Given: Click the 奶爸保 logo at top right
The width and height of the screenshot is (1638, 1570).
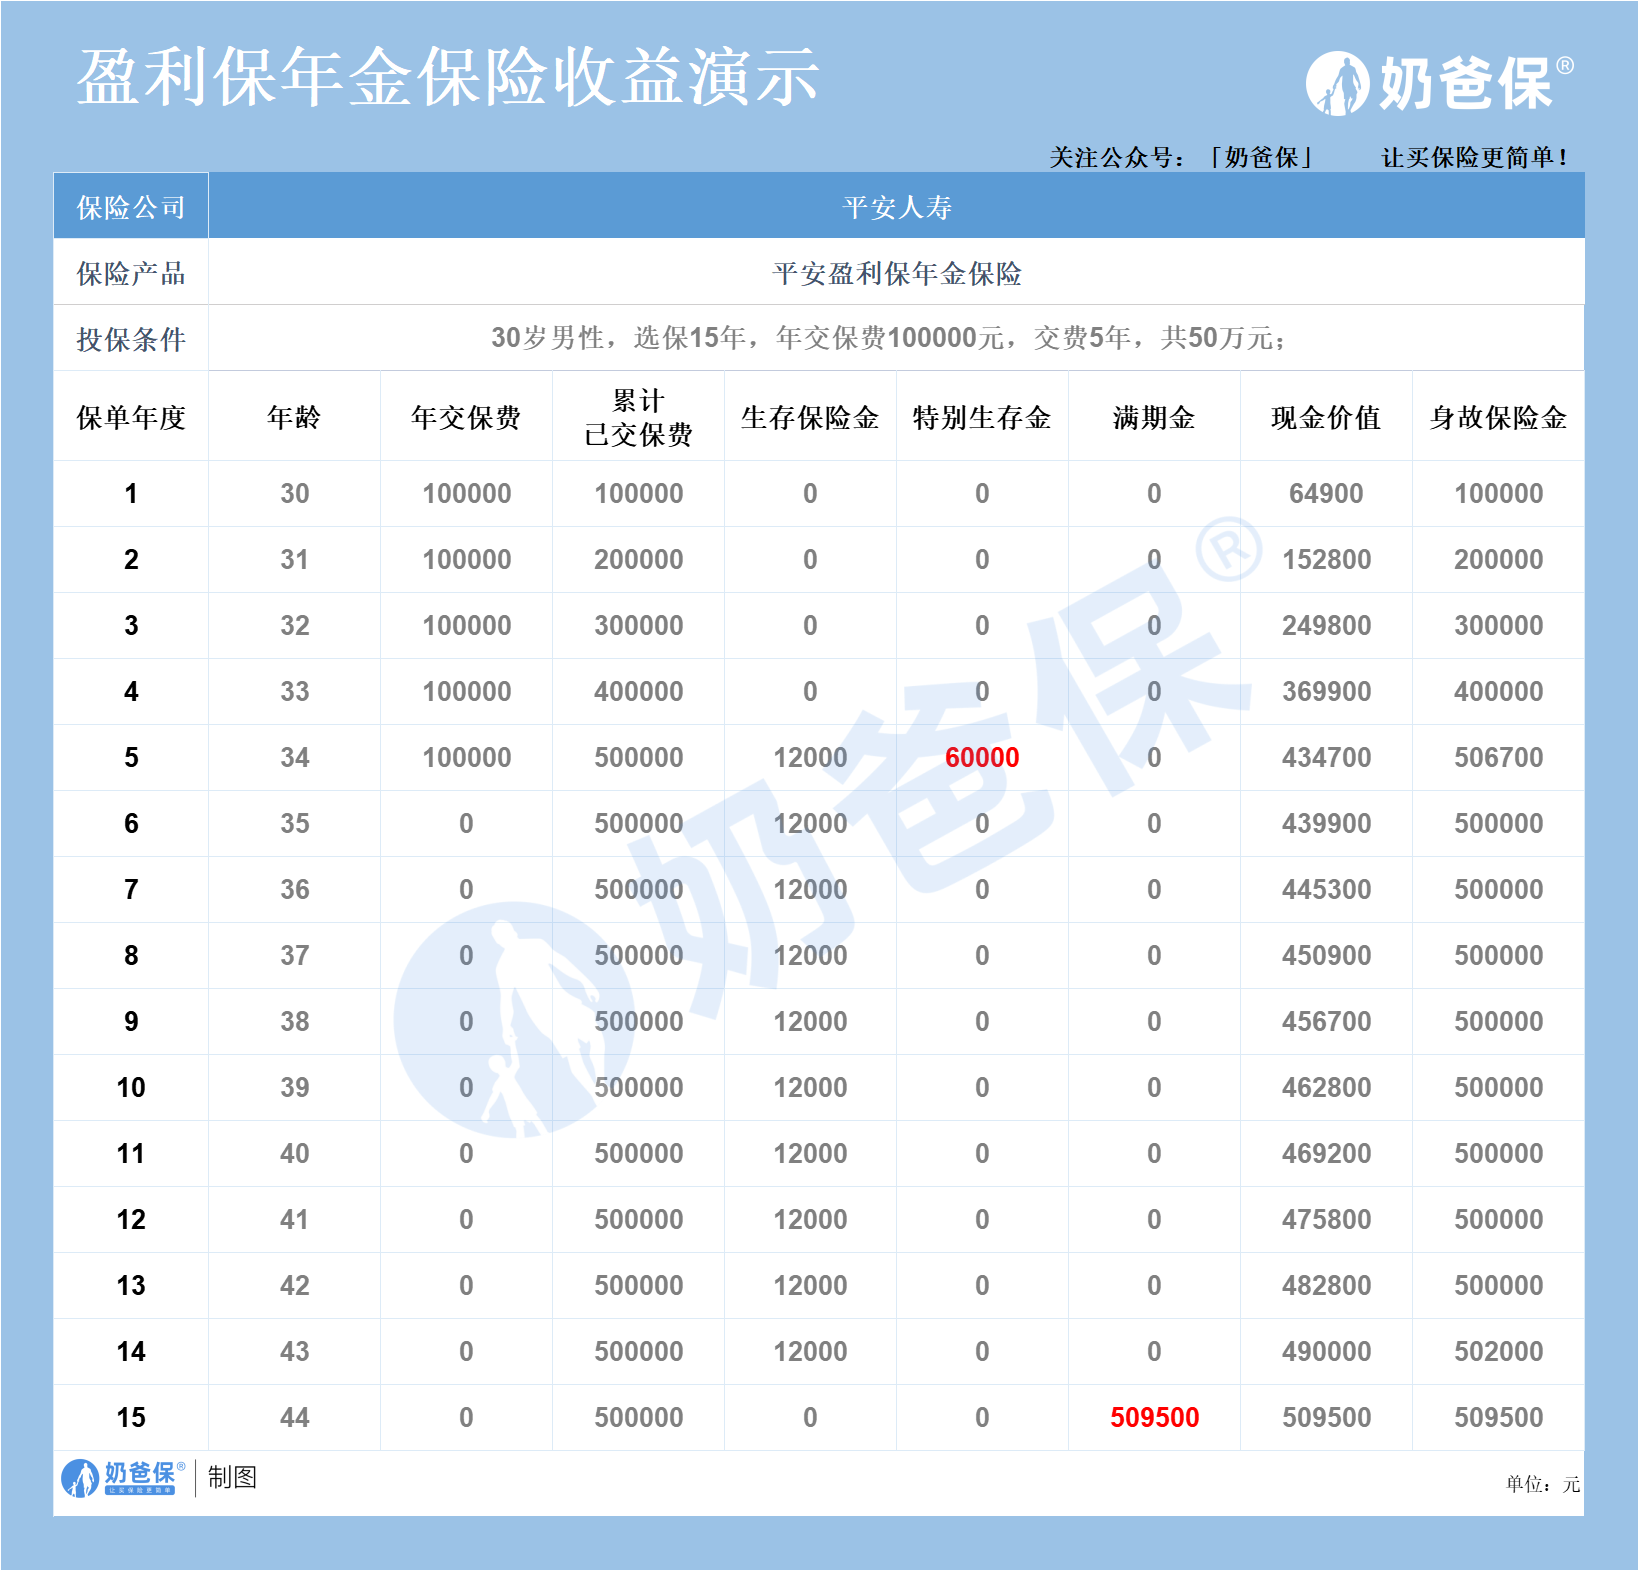Looking at the screenshot, I should point(1439,83).
